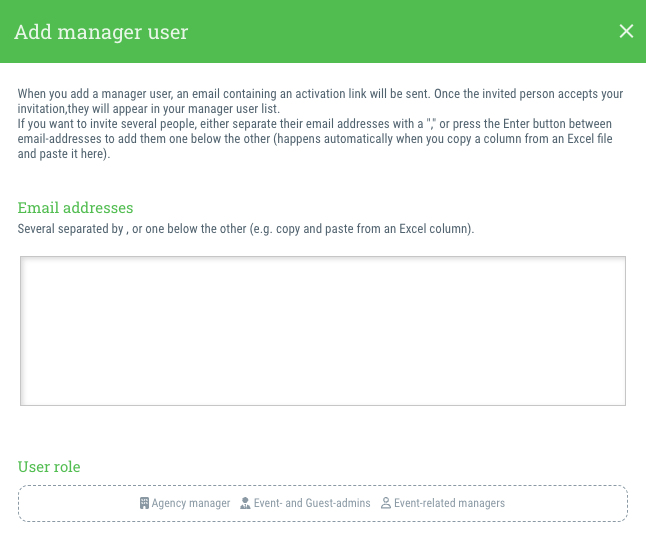Click the User role section heading
646x539 pixels.
(49, 467)
